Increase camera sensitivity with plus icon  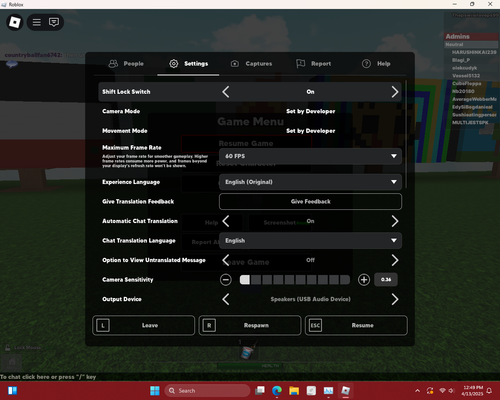(x=364, y=280)
